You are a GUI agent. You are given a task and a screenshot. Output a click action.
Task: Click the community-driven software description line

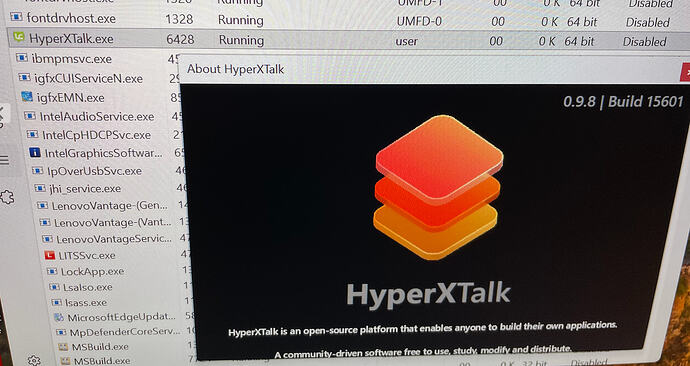423,351
